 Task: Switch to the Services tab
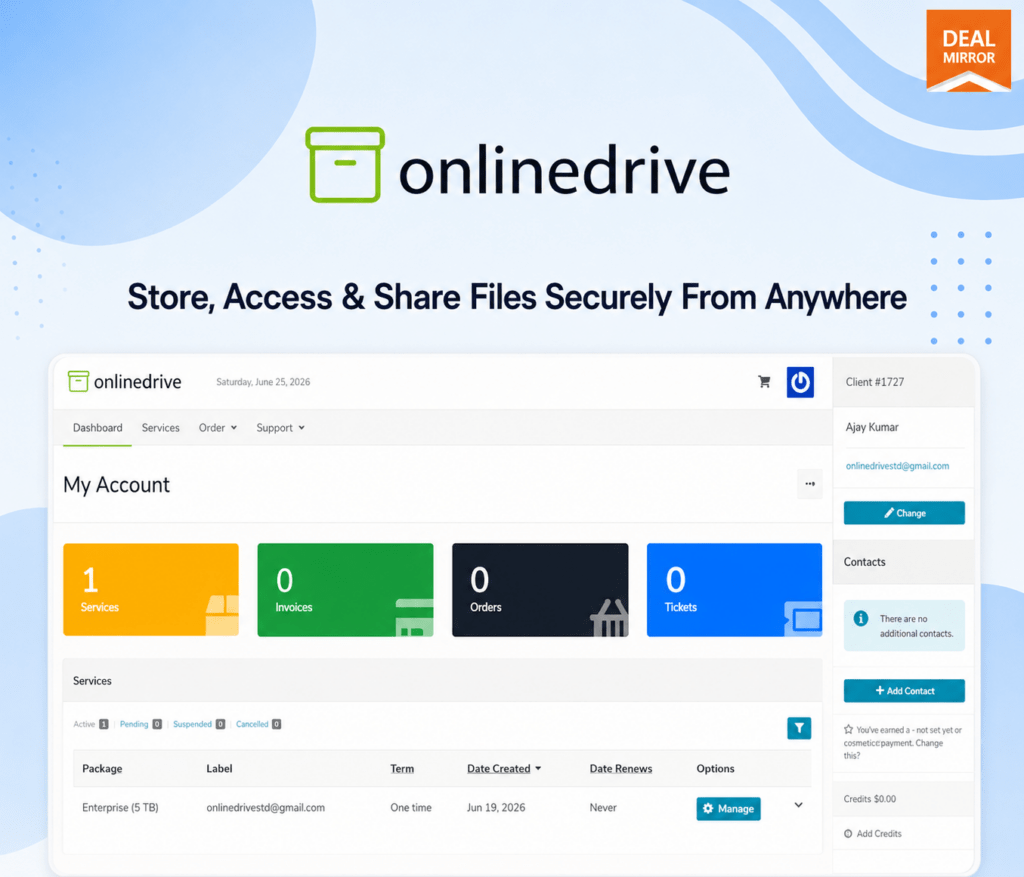161,428
